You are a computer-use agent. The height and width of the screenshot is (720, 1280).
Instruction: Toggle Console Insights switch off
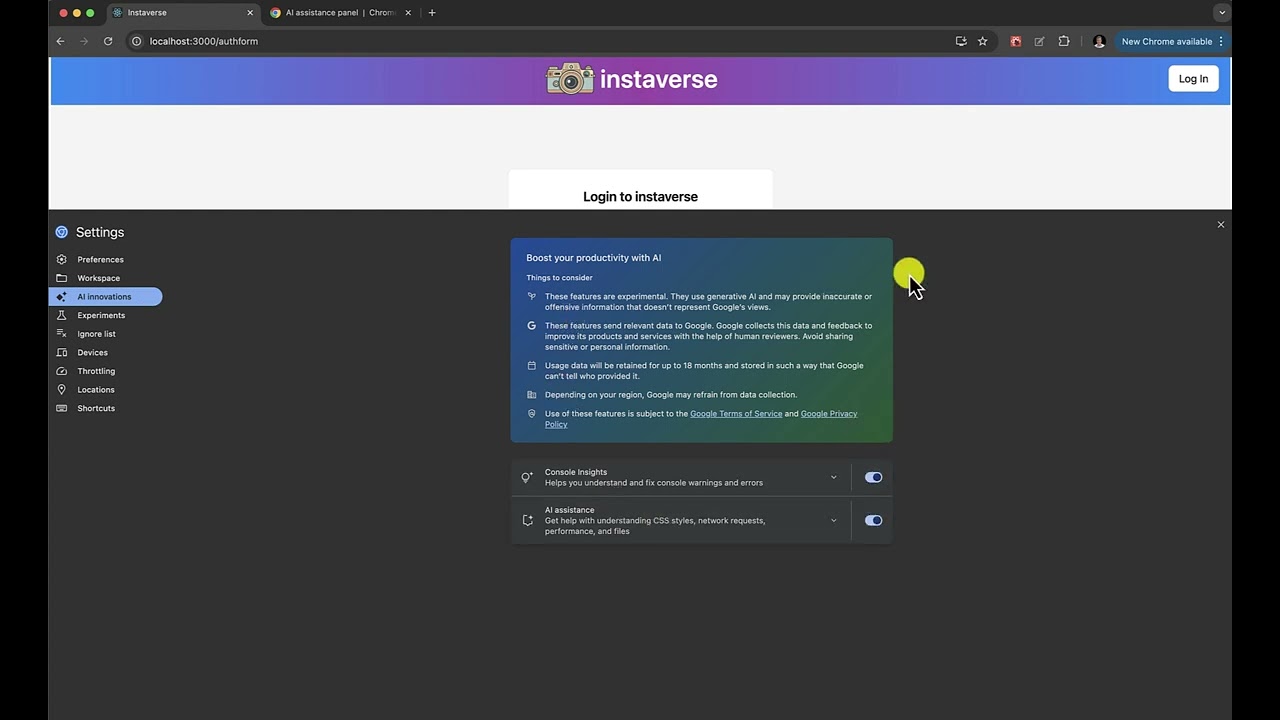(x=874, y=477)
